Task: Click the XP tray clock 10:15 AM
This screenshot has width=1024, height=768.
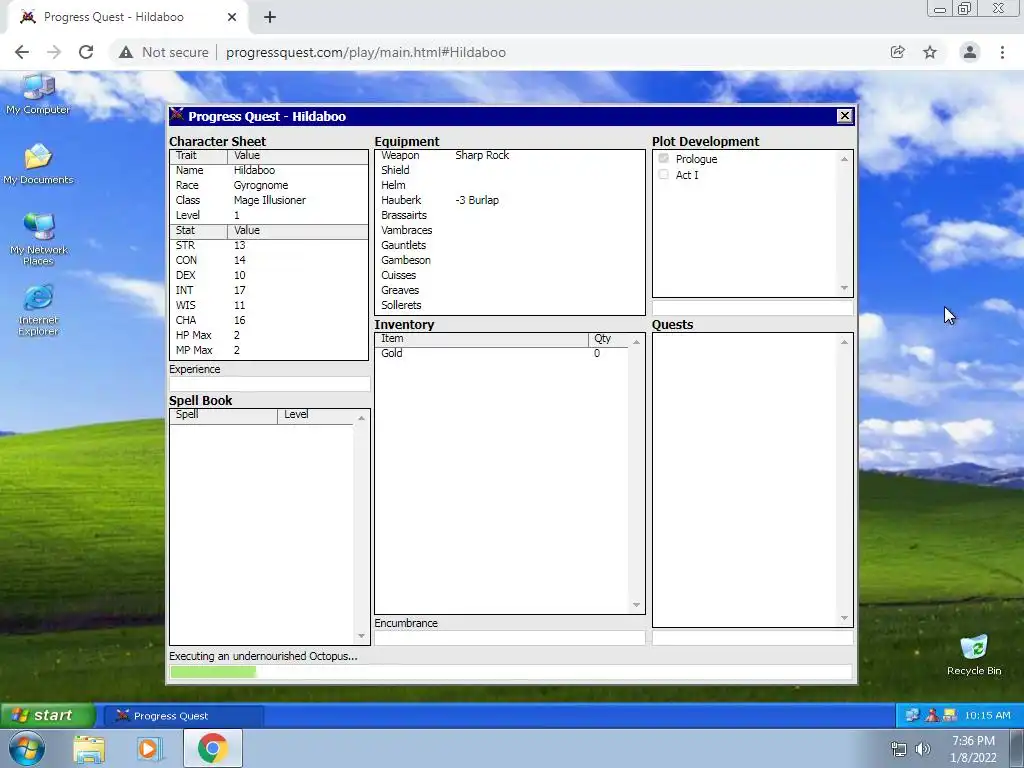Action: (987, 716)
